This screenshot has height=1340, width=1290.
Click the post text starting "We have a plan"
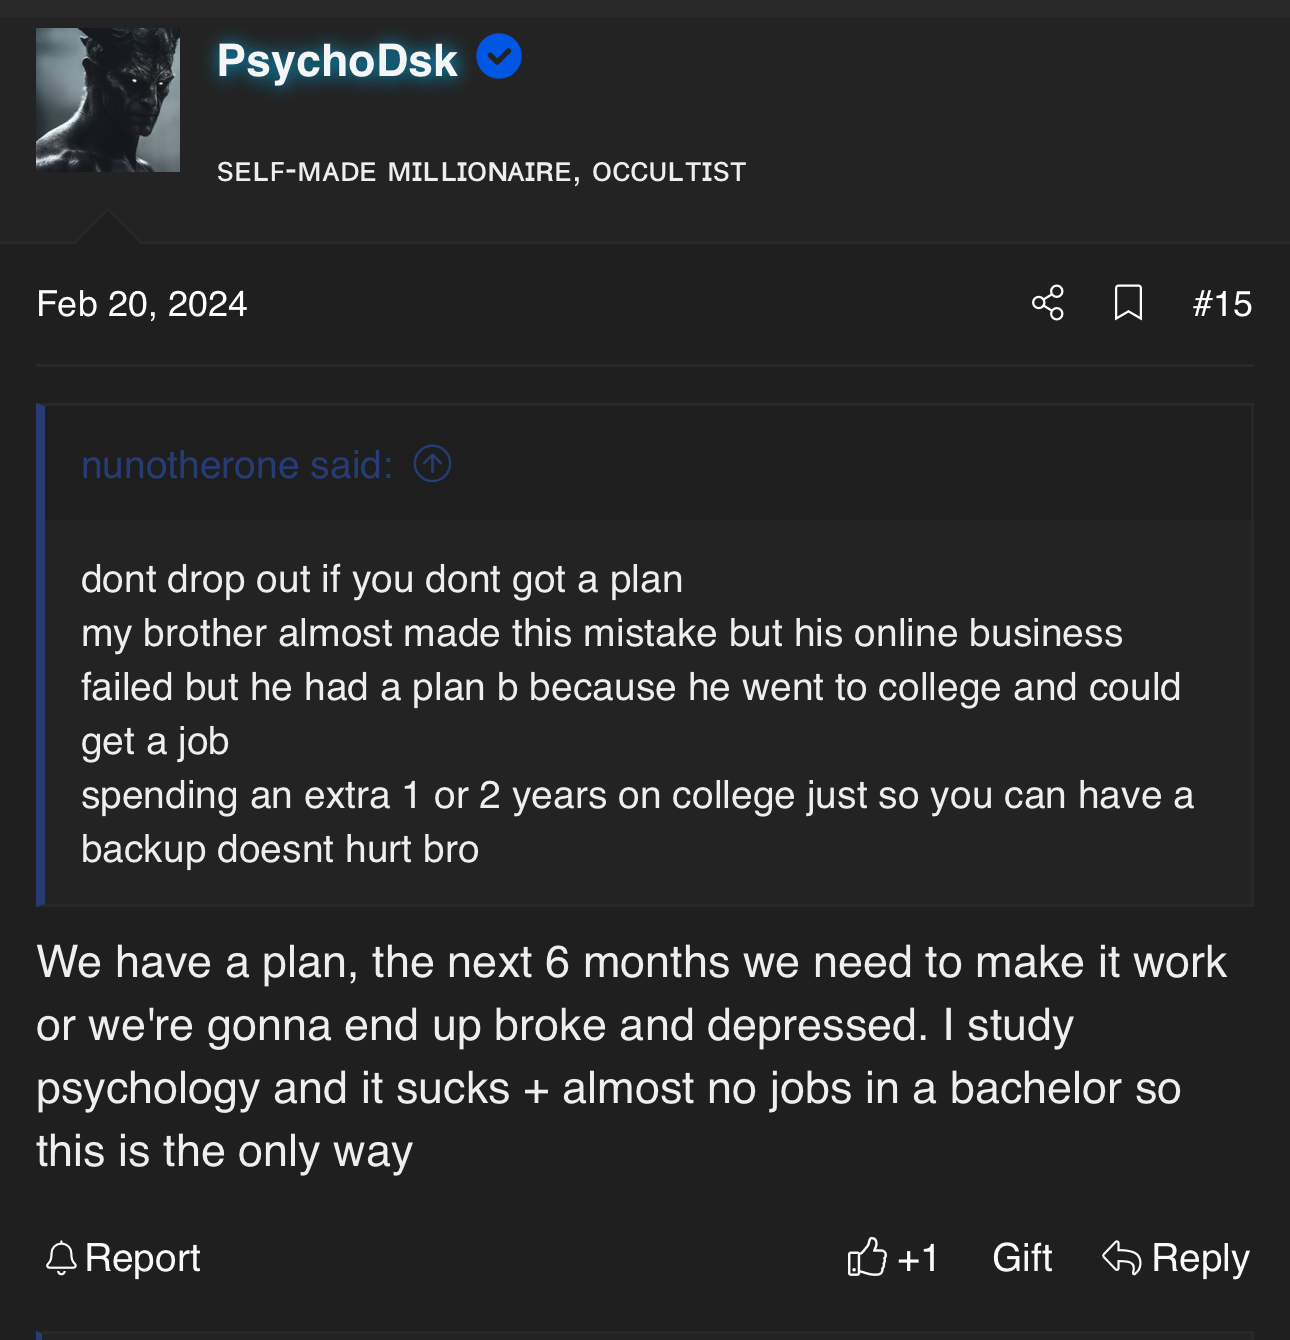(630, 1056)
